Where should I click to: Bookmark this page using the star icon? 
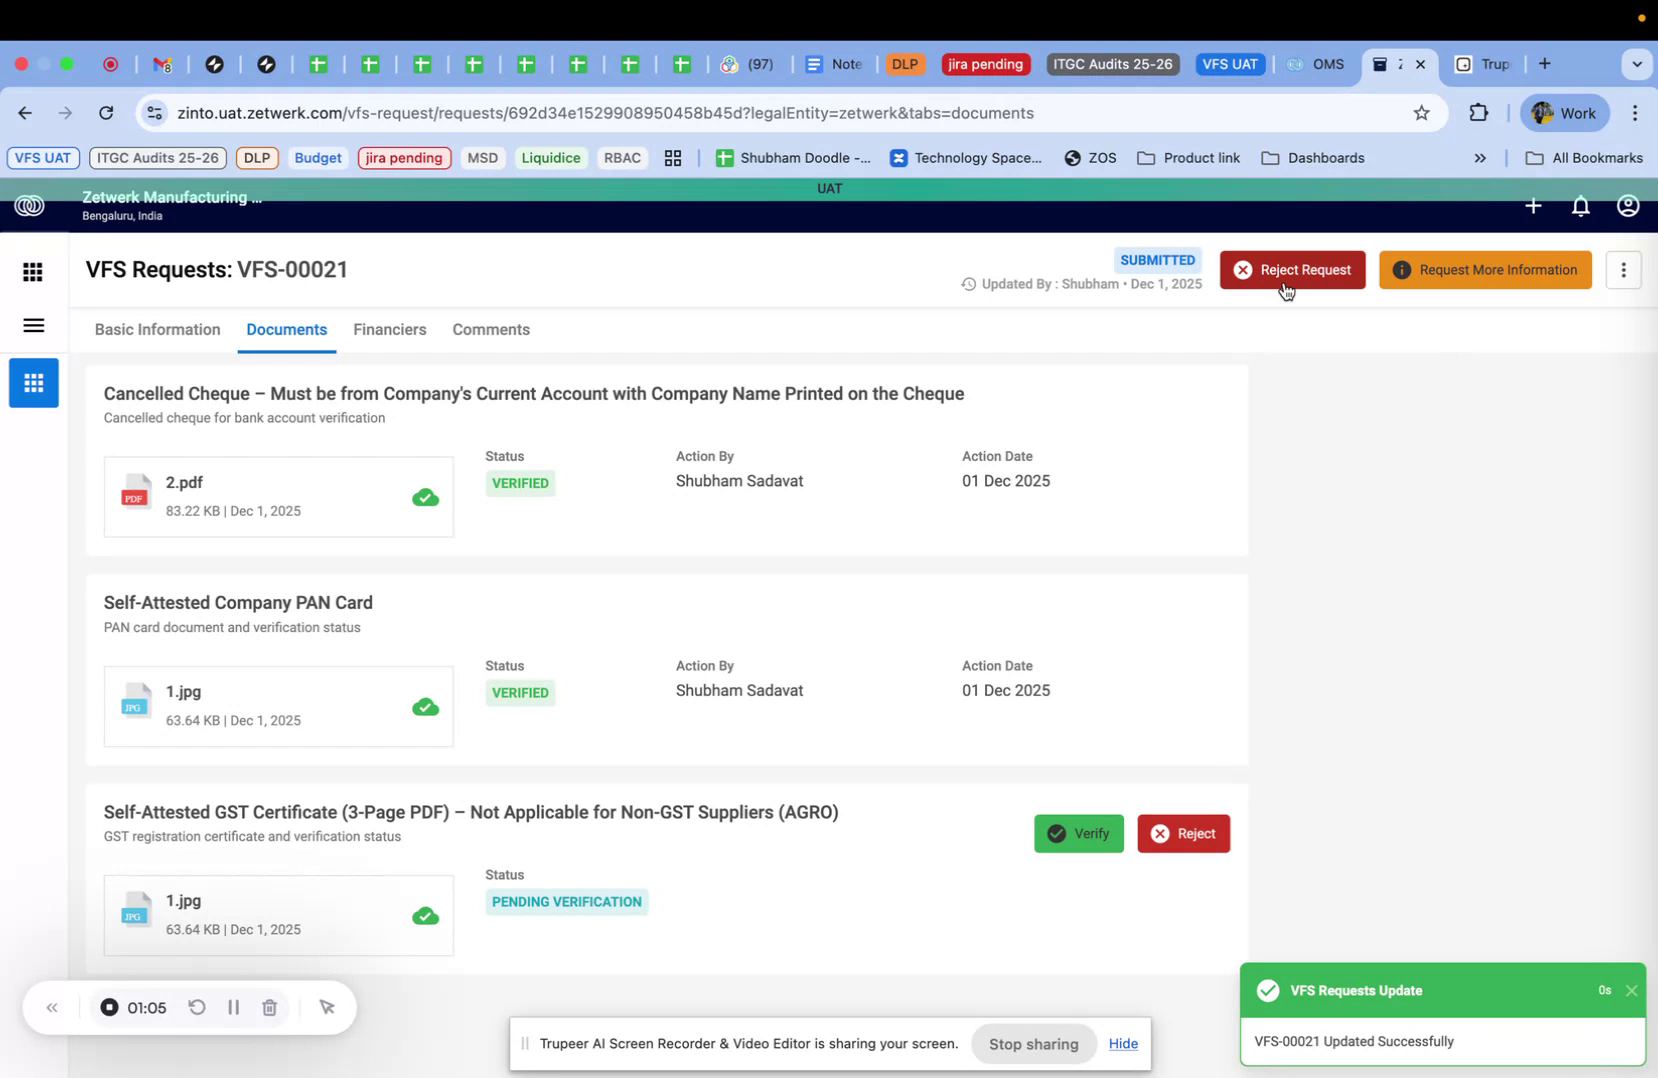1422,112
